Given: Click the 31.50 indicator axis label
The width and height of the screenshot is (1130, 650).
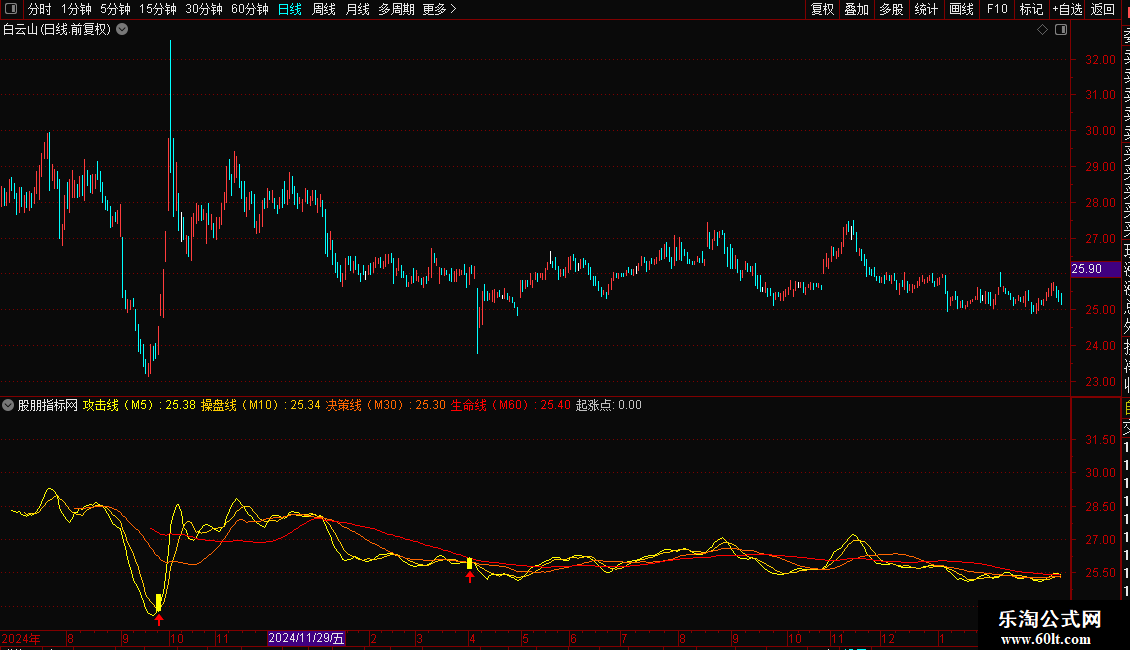Looking at the screenshot, I should pos(1100,440).
